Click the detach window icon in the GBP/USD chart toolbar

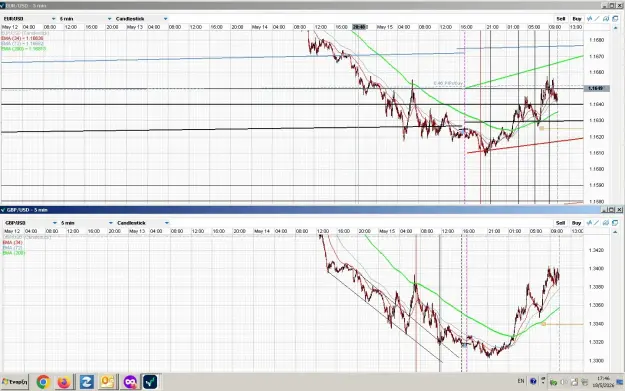tap(615, 223)
